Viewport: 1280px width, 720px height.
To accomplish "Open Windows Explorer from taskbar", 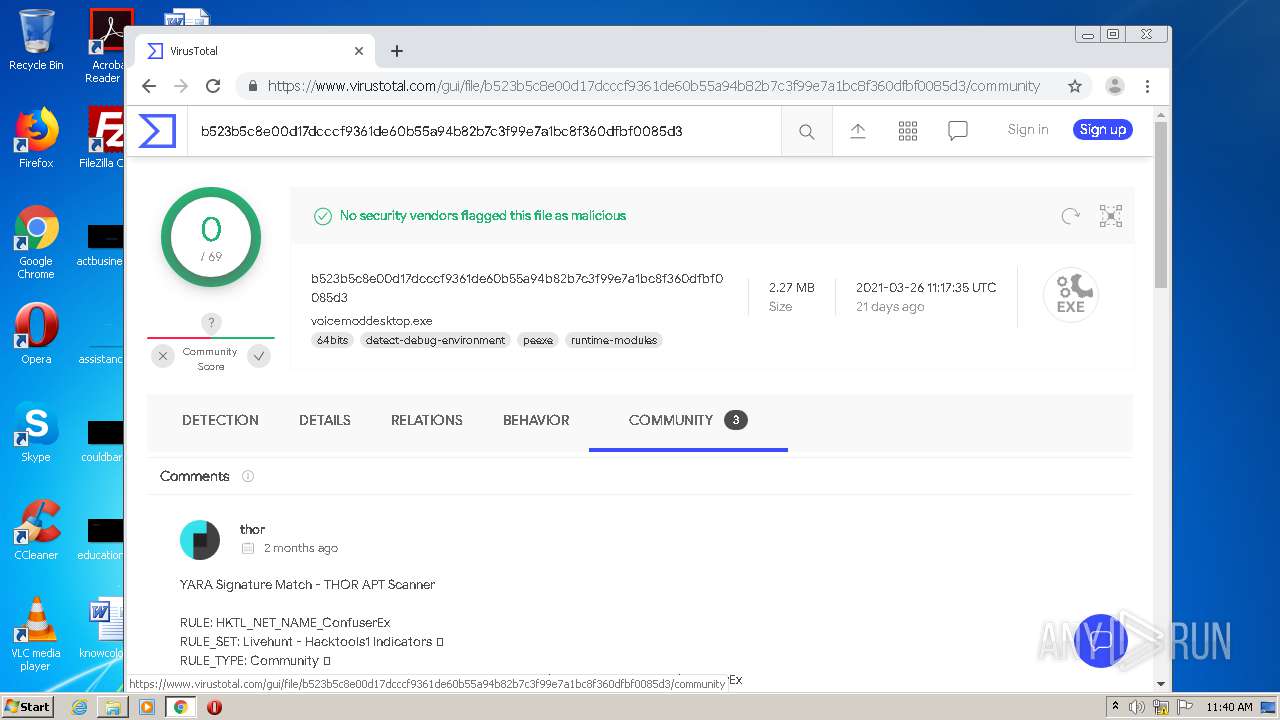I will pyautogui.click(x=113, y=707).
